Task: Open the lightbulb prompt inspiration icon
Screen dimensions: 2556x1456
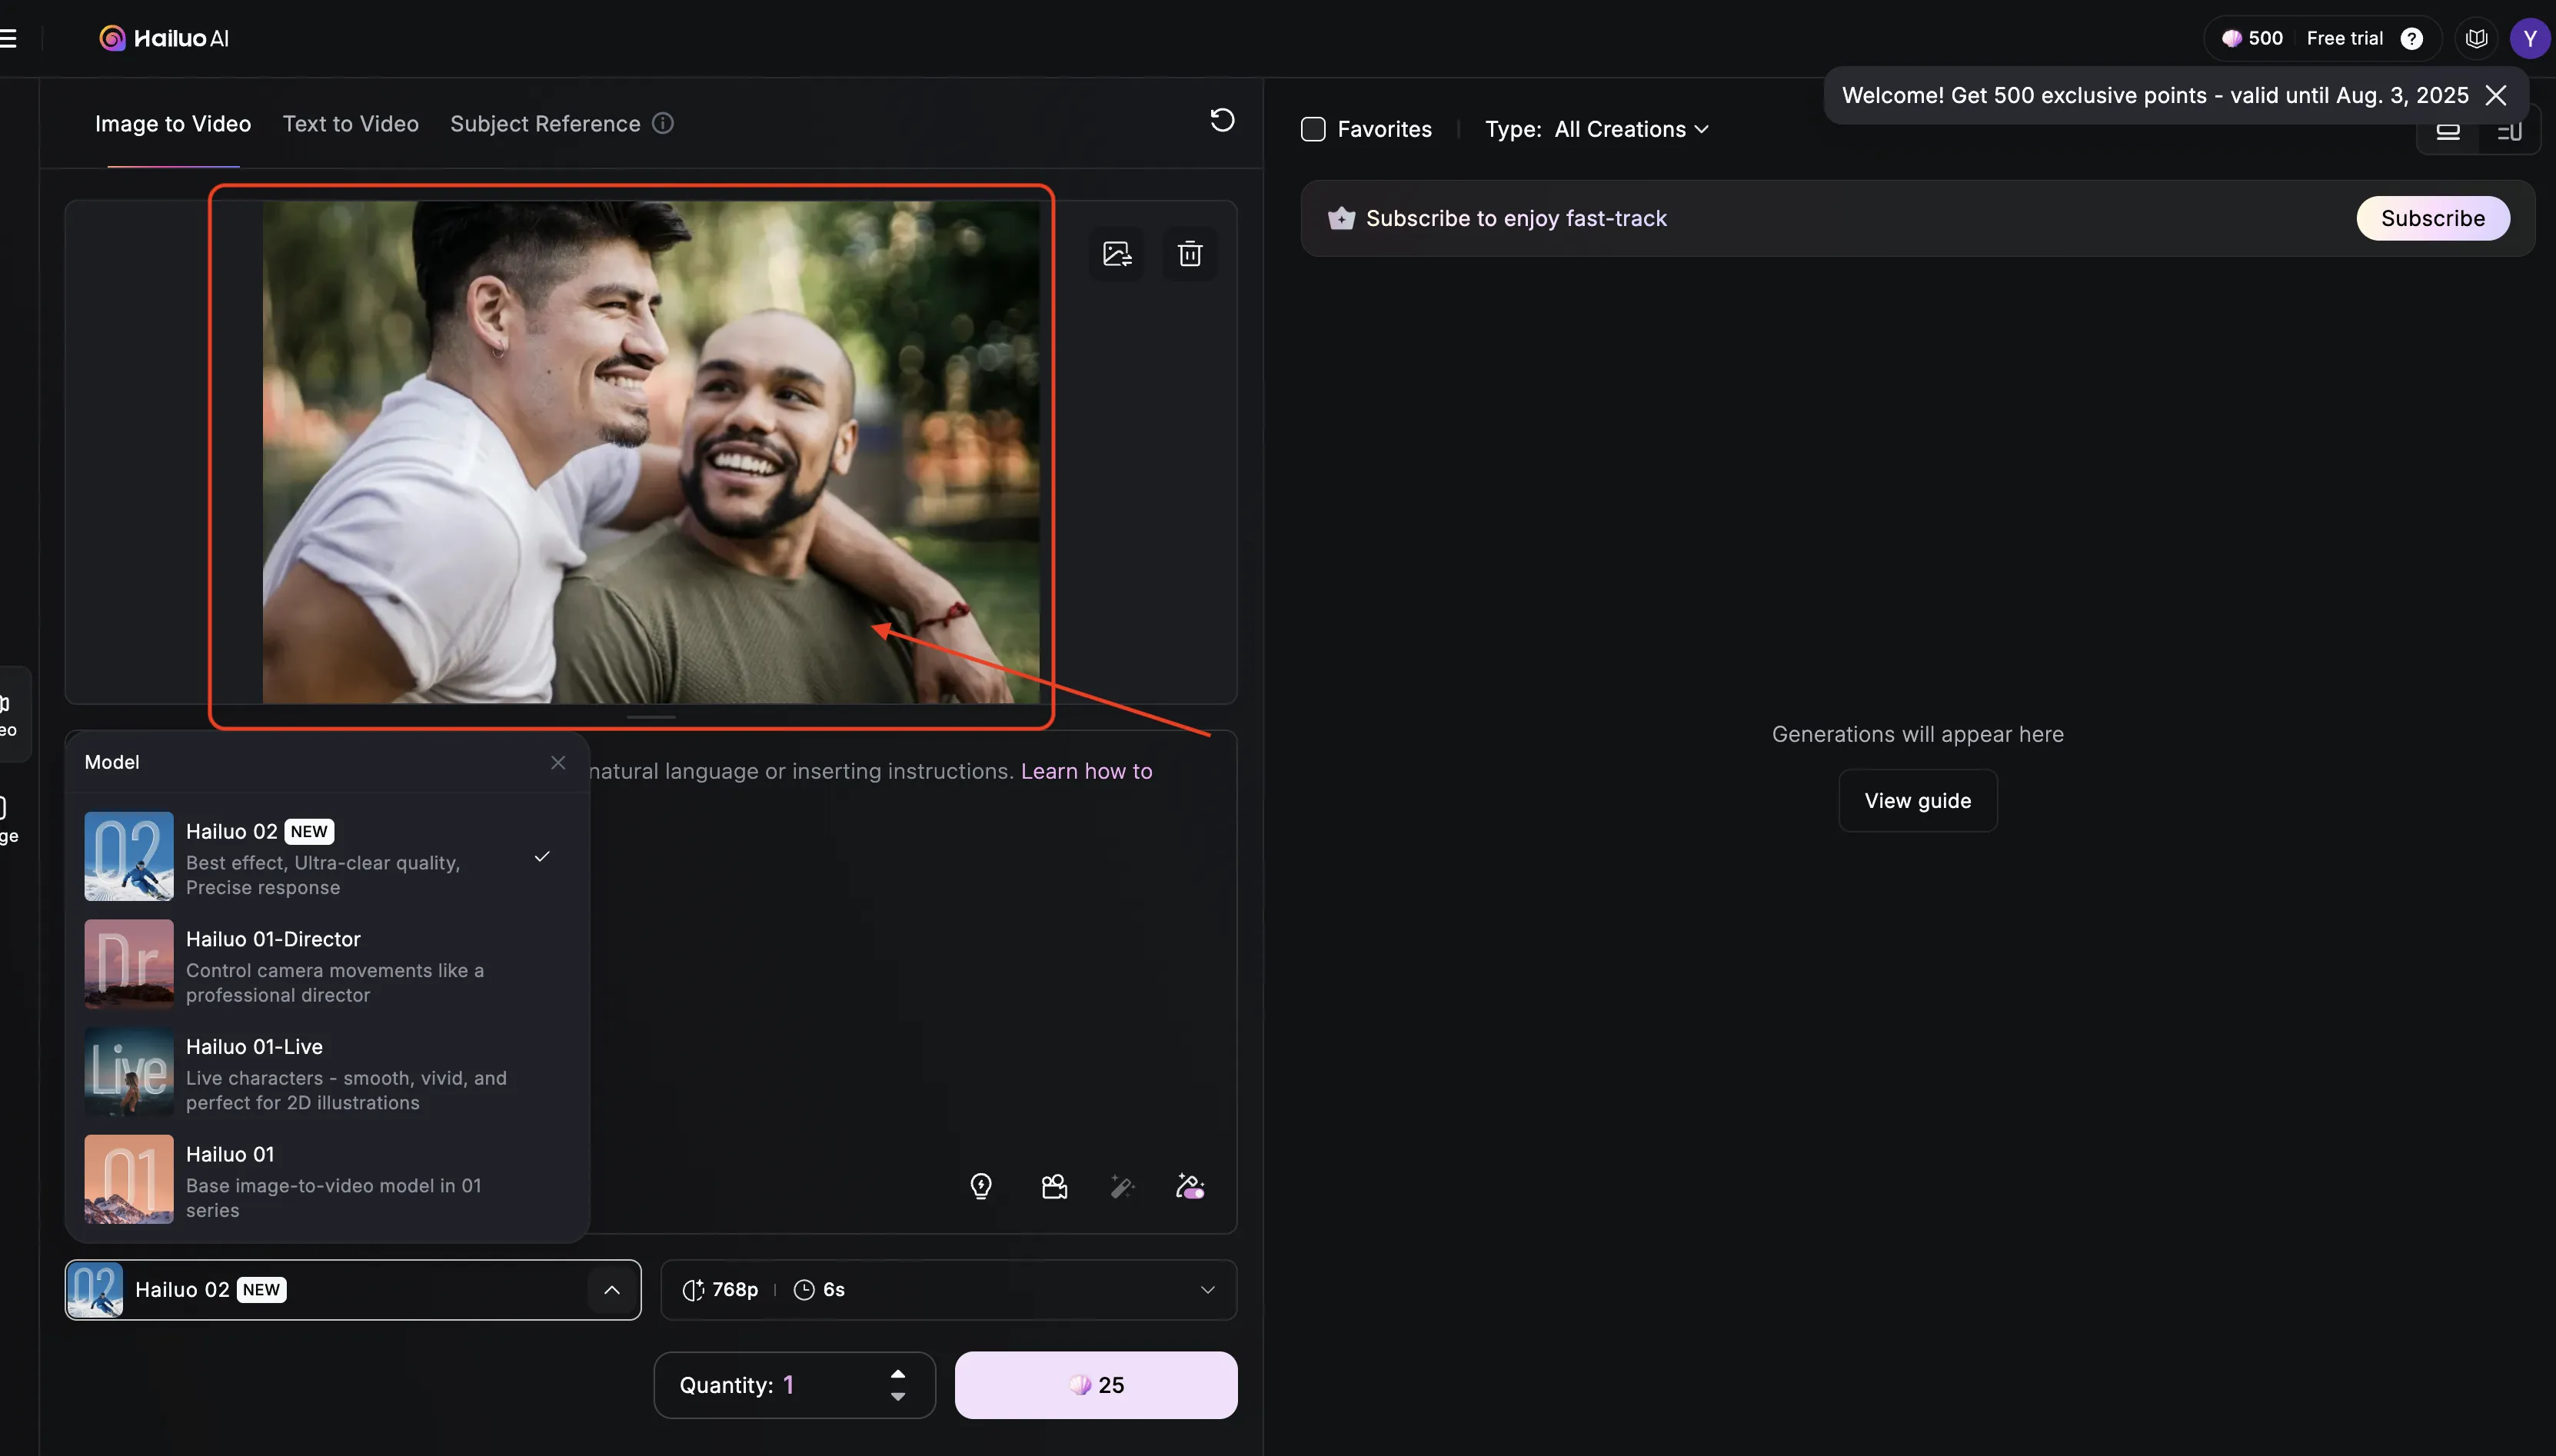Action: click(981, 1186)
